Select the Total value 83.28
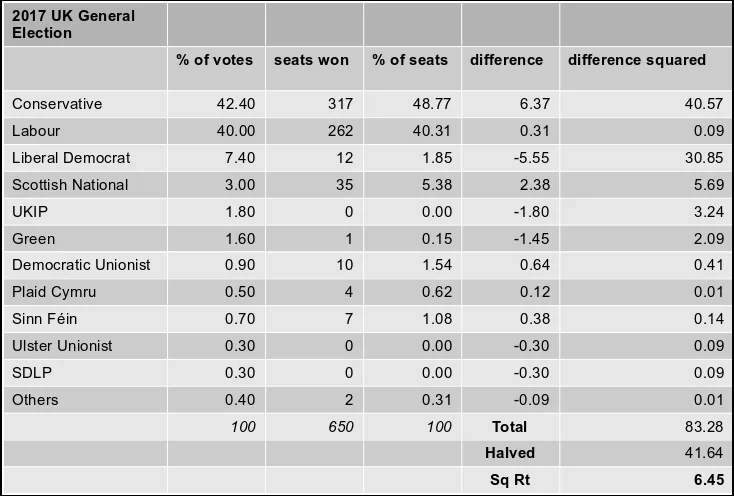Image resolution: width=734 pixels, height=496 pixels. pos(705,427)
